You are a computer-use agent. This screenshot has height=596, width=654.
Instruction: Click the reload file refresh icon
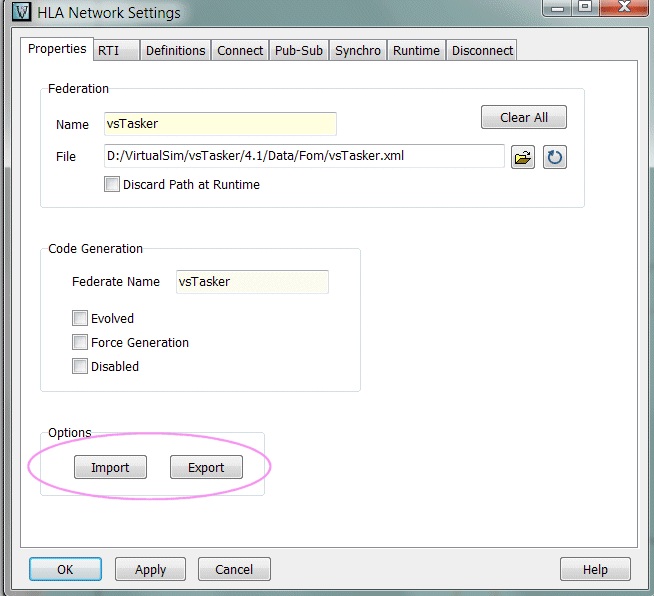coord(555,158)
